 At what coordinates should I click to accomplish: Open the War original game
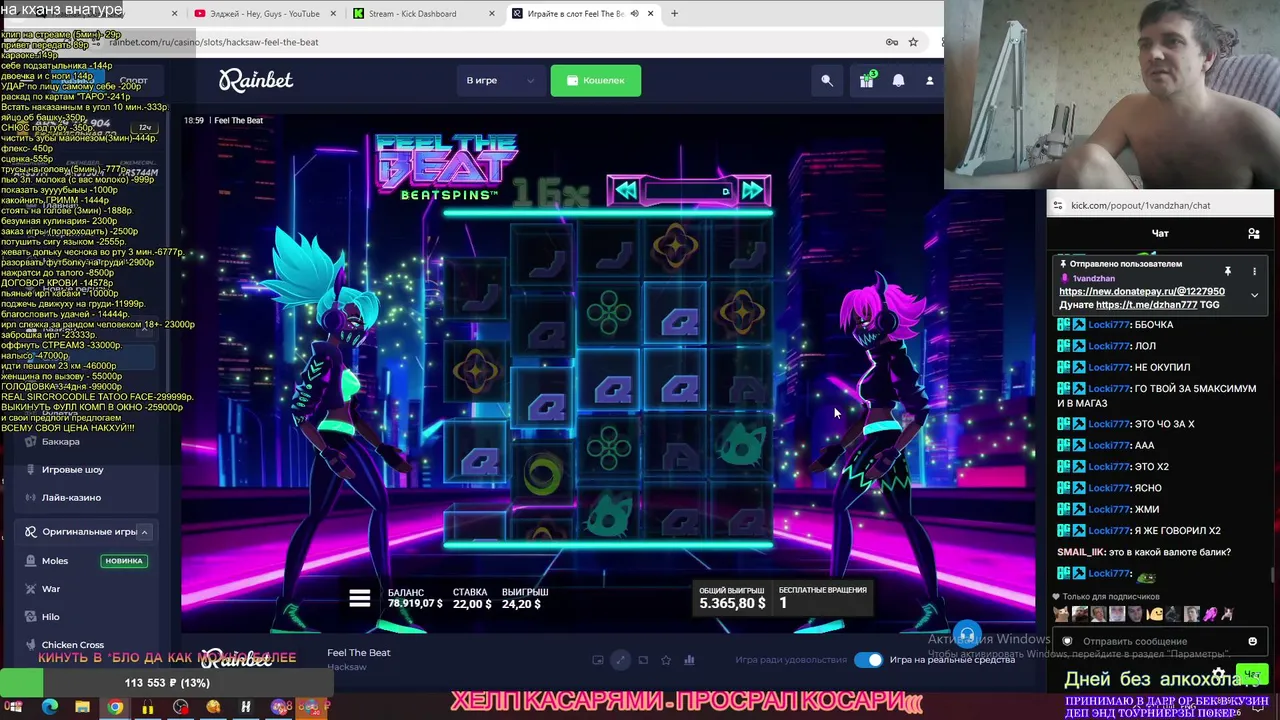click(x=51, y=589)
